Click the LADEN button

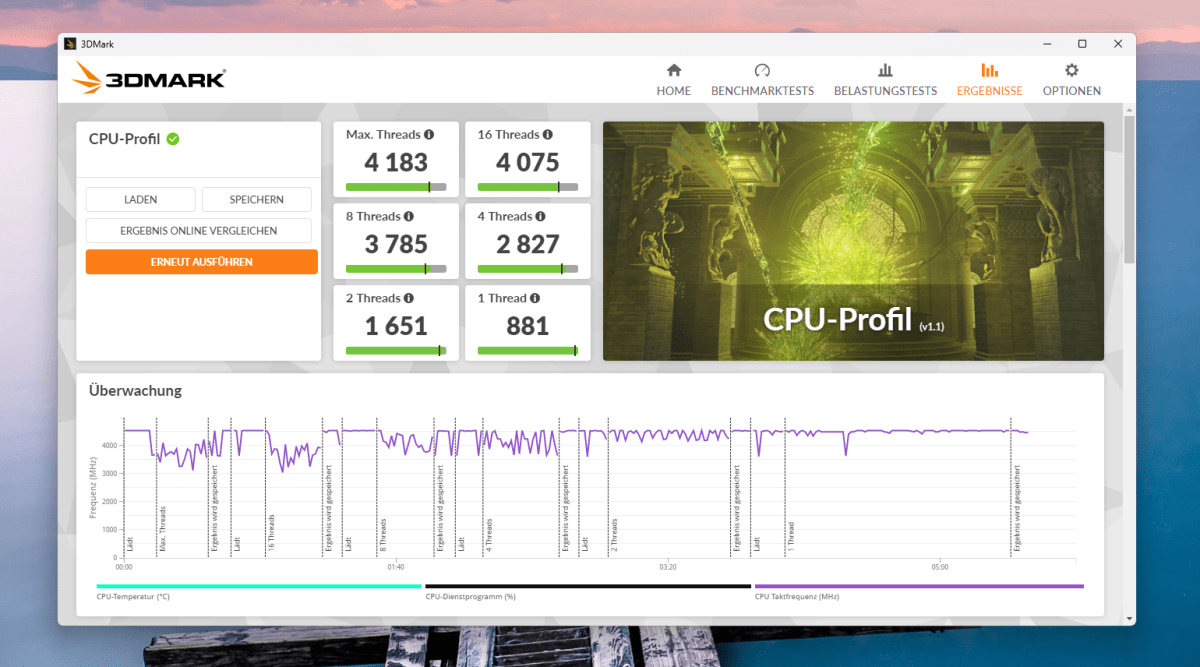click(140, 200)
